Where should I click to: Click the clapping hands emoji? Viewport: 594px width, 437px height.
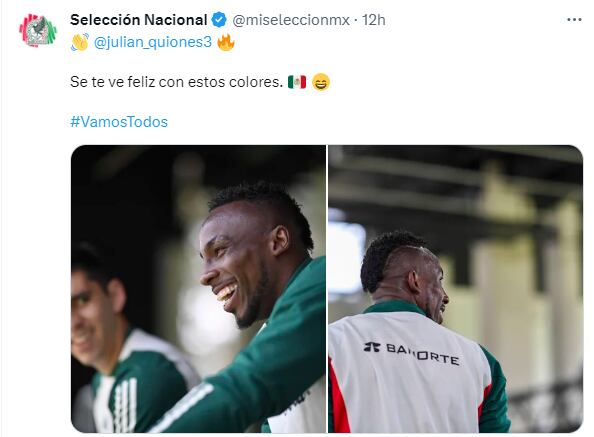click(x=80, y=42)
